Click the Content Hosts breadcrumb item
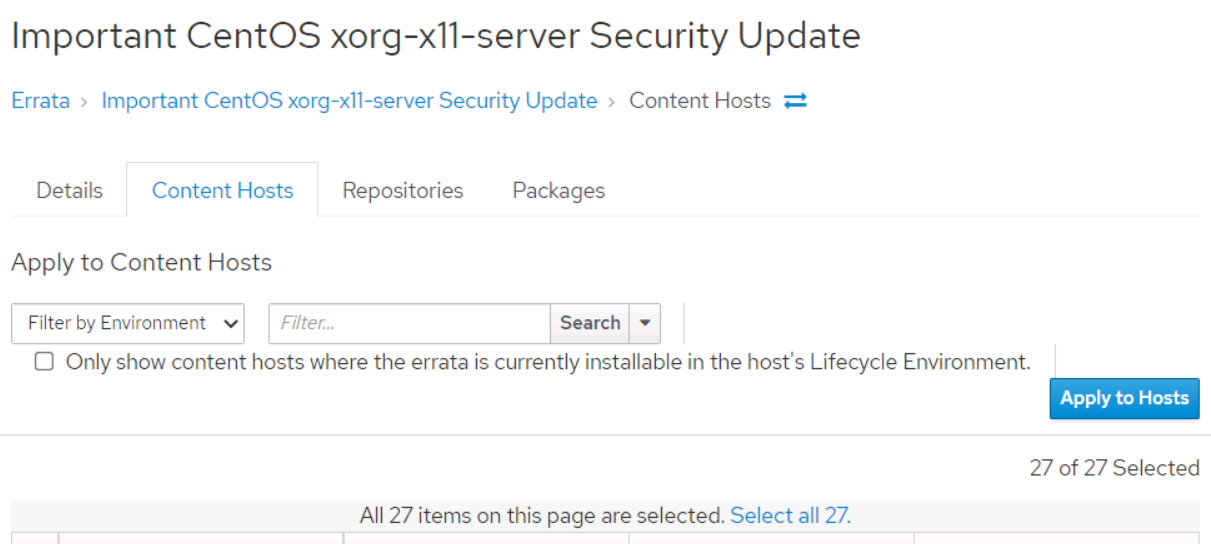 click(700, 101)
